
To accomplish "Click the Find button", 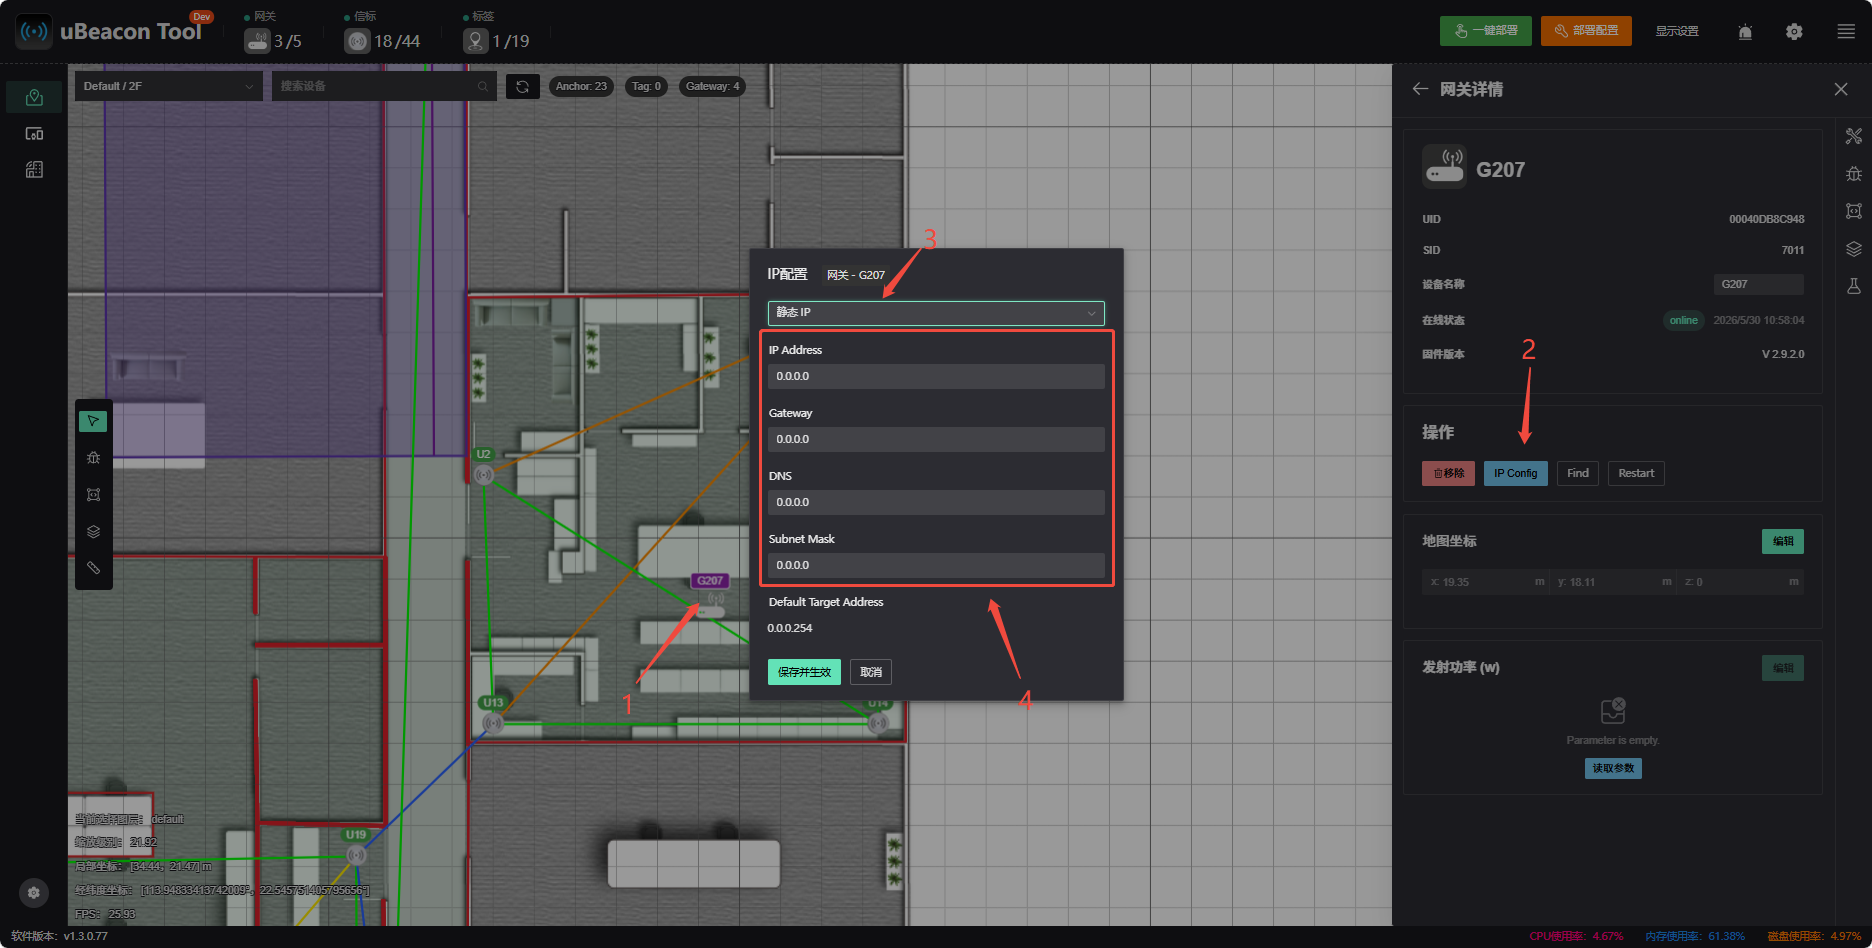I will 1578,473.
